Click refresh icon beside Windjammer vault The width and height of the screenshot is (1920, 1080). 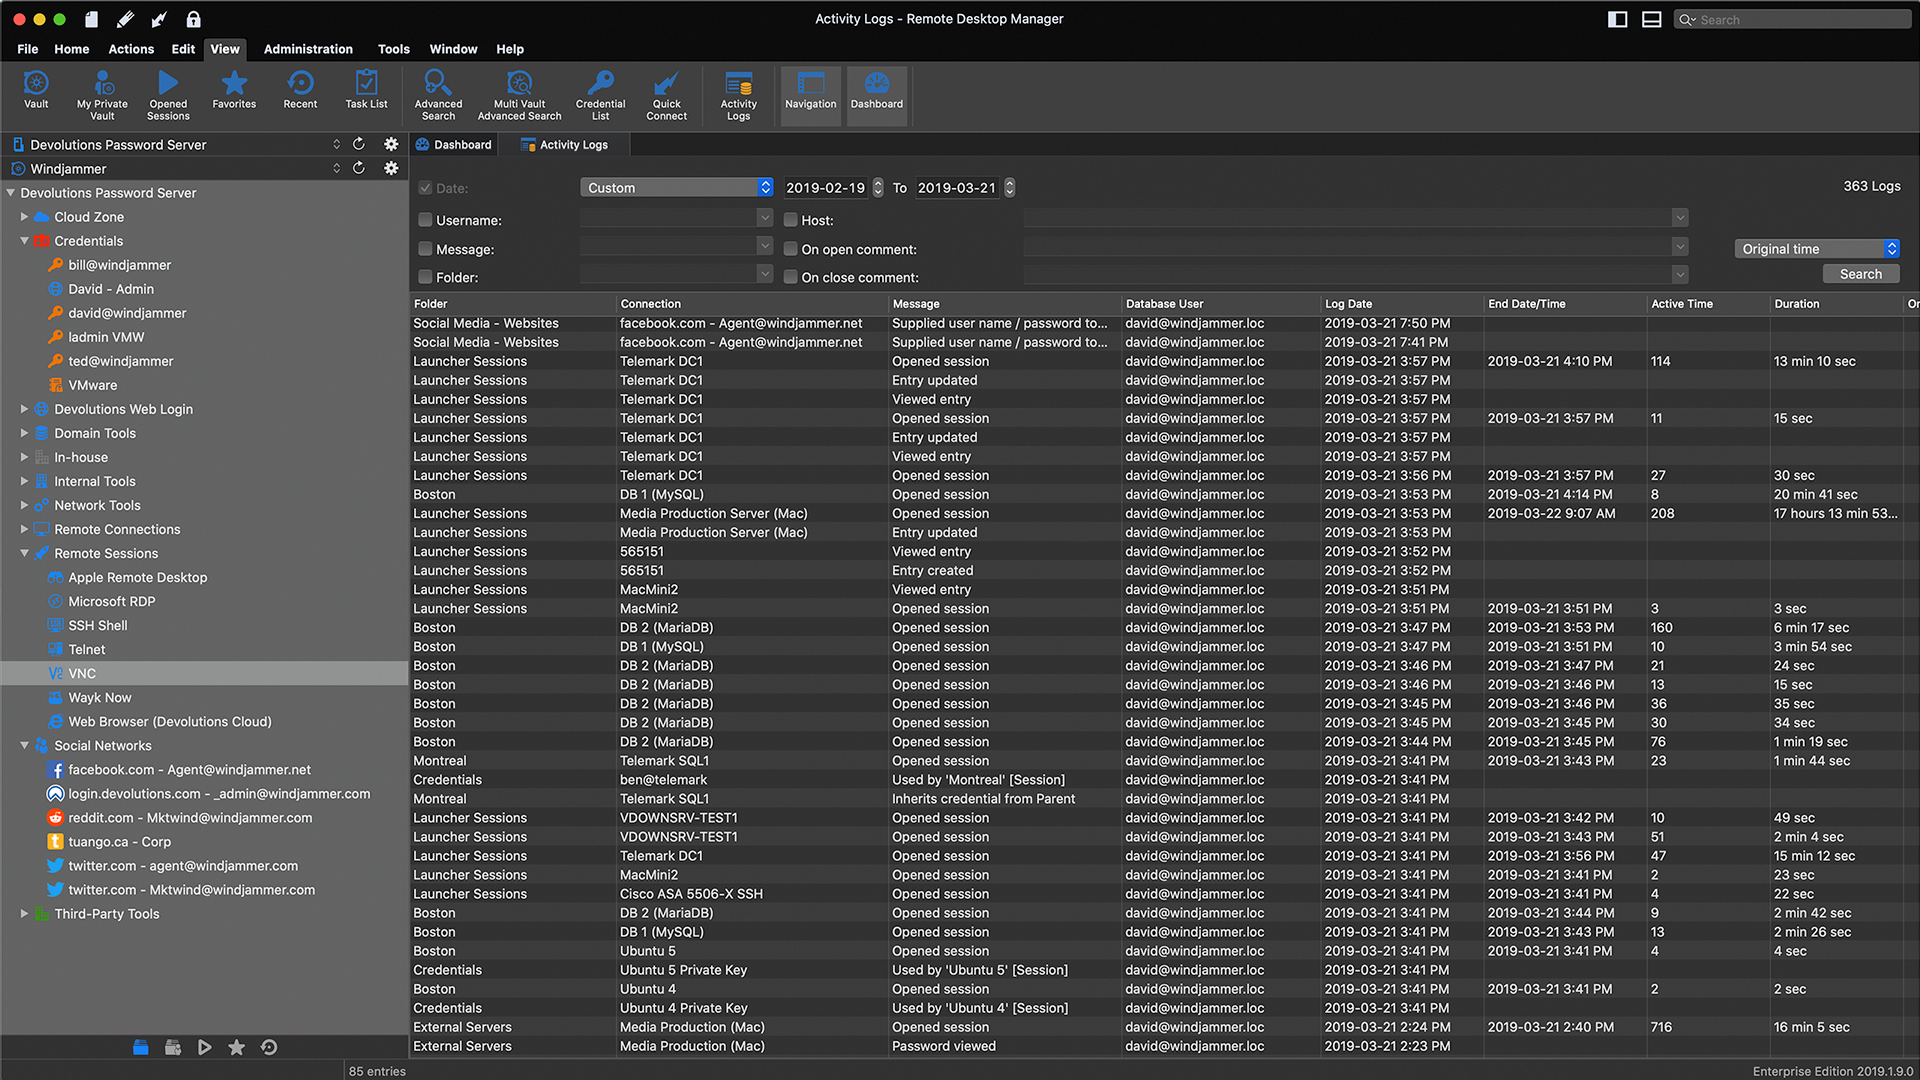[359, 168]
